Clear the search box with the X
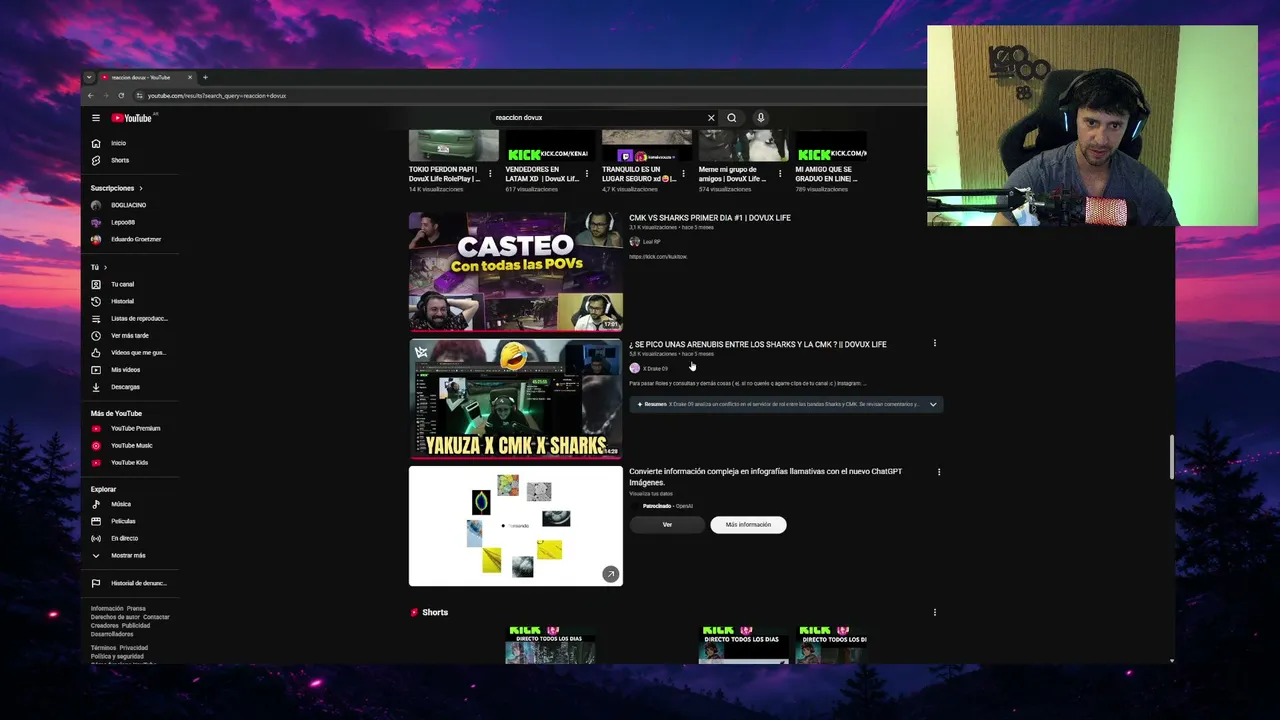The image size is (1280, 720). (711, 118)
